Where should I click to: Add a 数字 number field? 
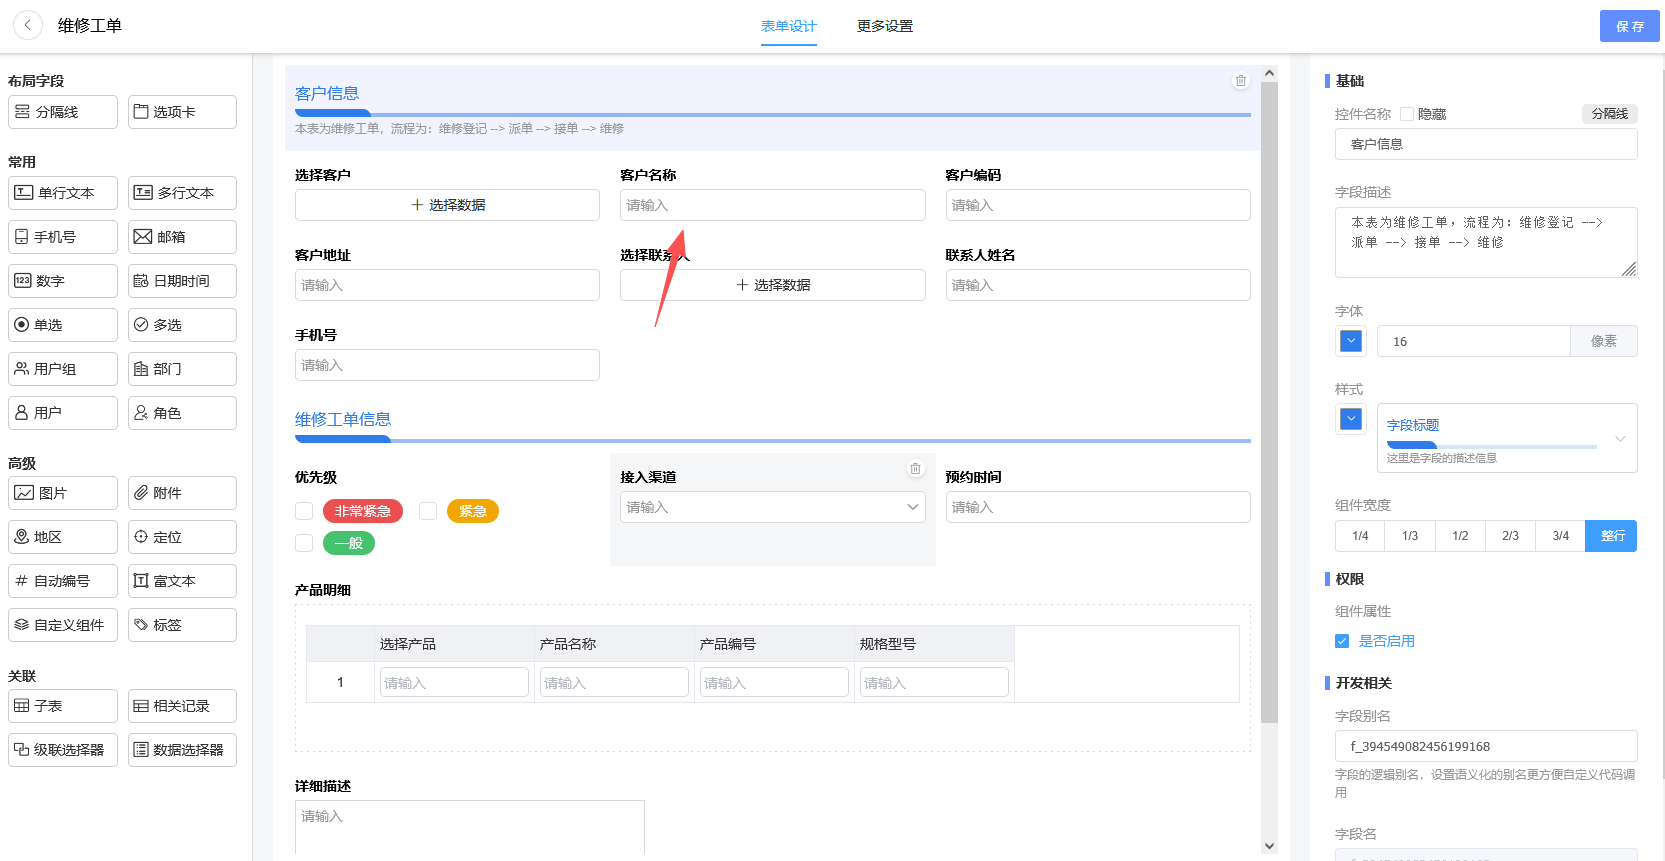point(63,281)
